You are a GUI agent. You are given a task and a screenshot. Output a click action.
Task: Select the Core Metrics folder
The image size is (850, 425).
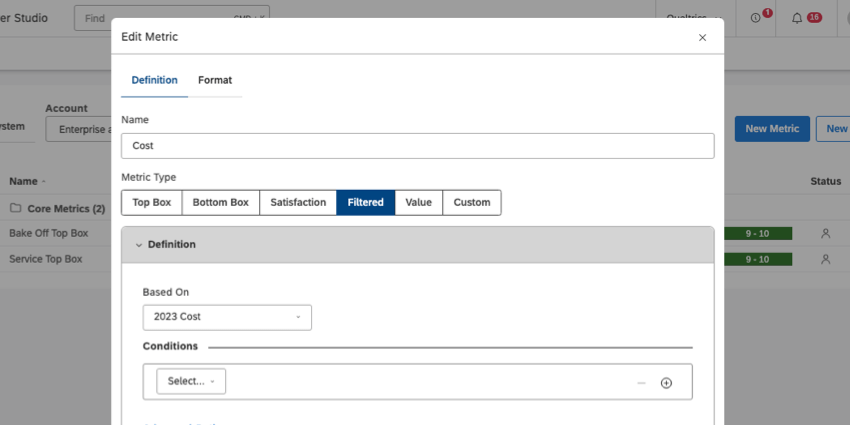[57, 209]
